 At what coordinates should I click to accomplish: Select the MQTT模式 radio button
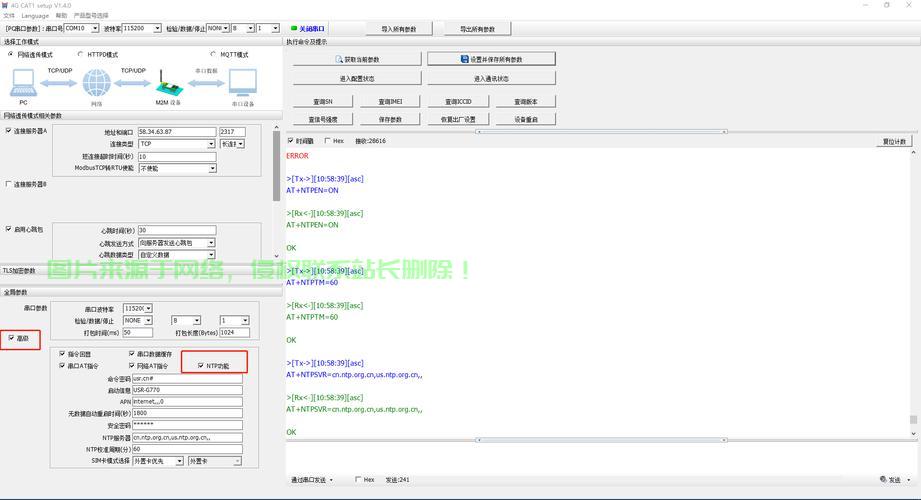[x=212, y=54]
